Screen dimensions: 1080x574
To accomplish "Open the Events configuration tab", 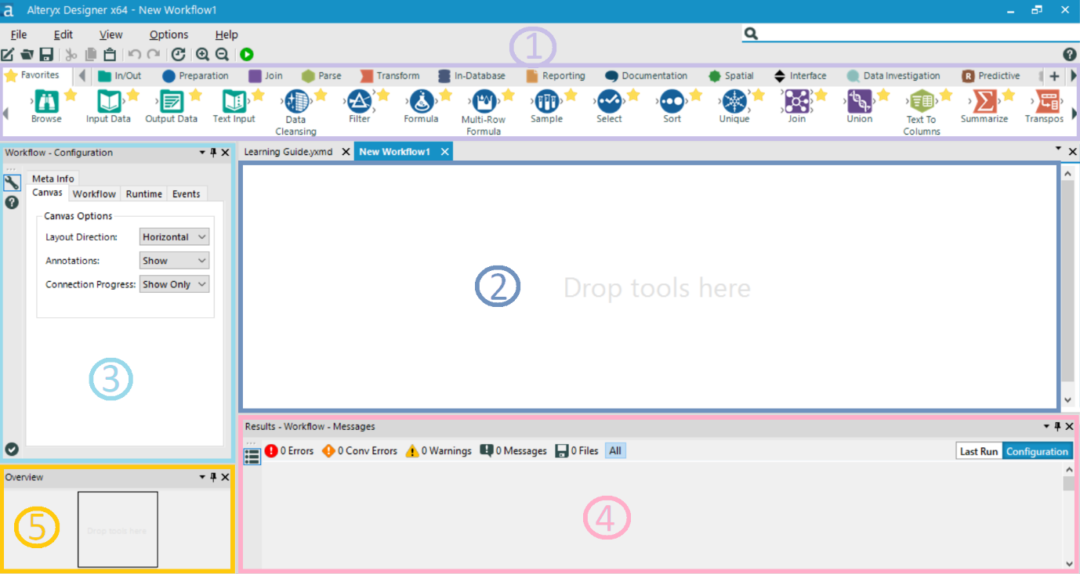I will click(x=186, y=194).
